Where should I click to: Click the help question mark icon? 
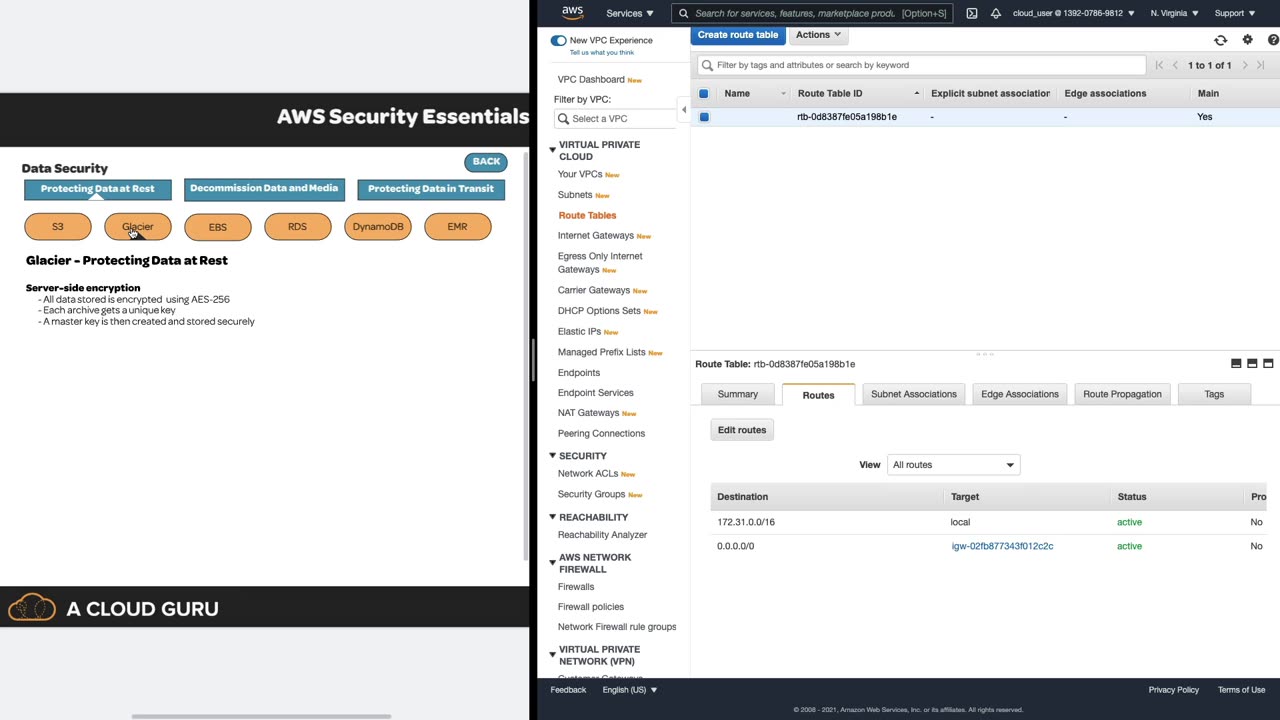pyautogui.click(x=1273, y=40)
